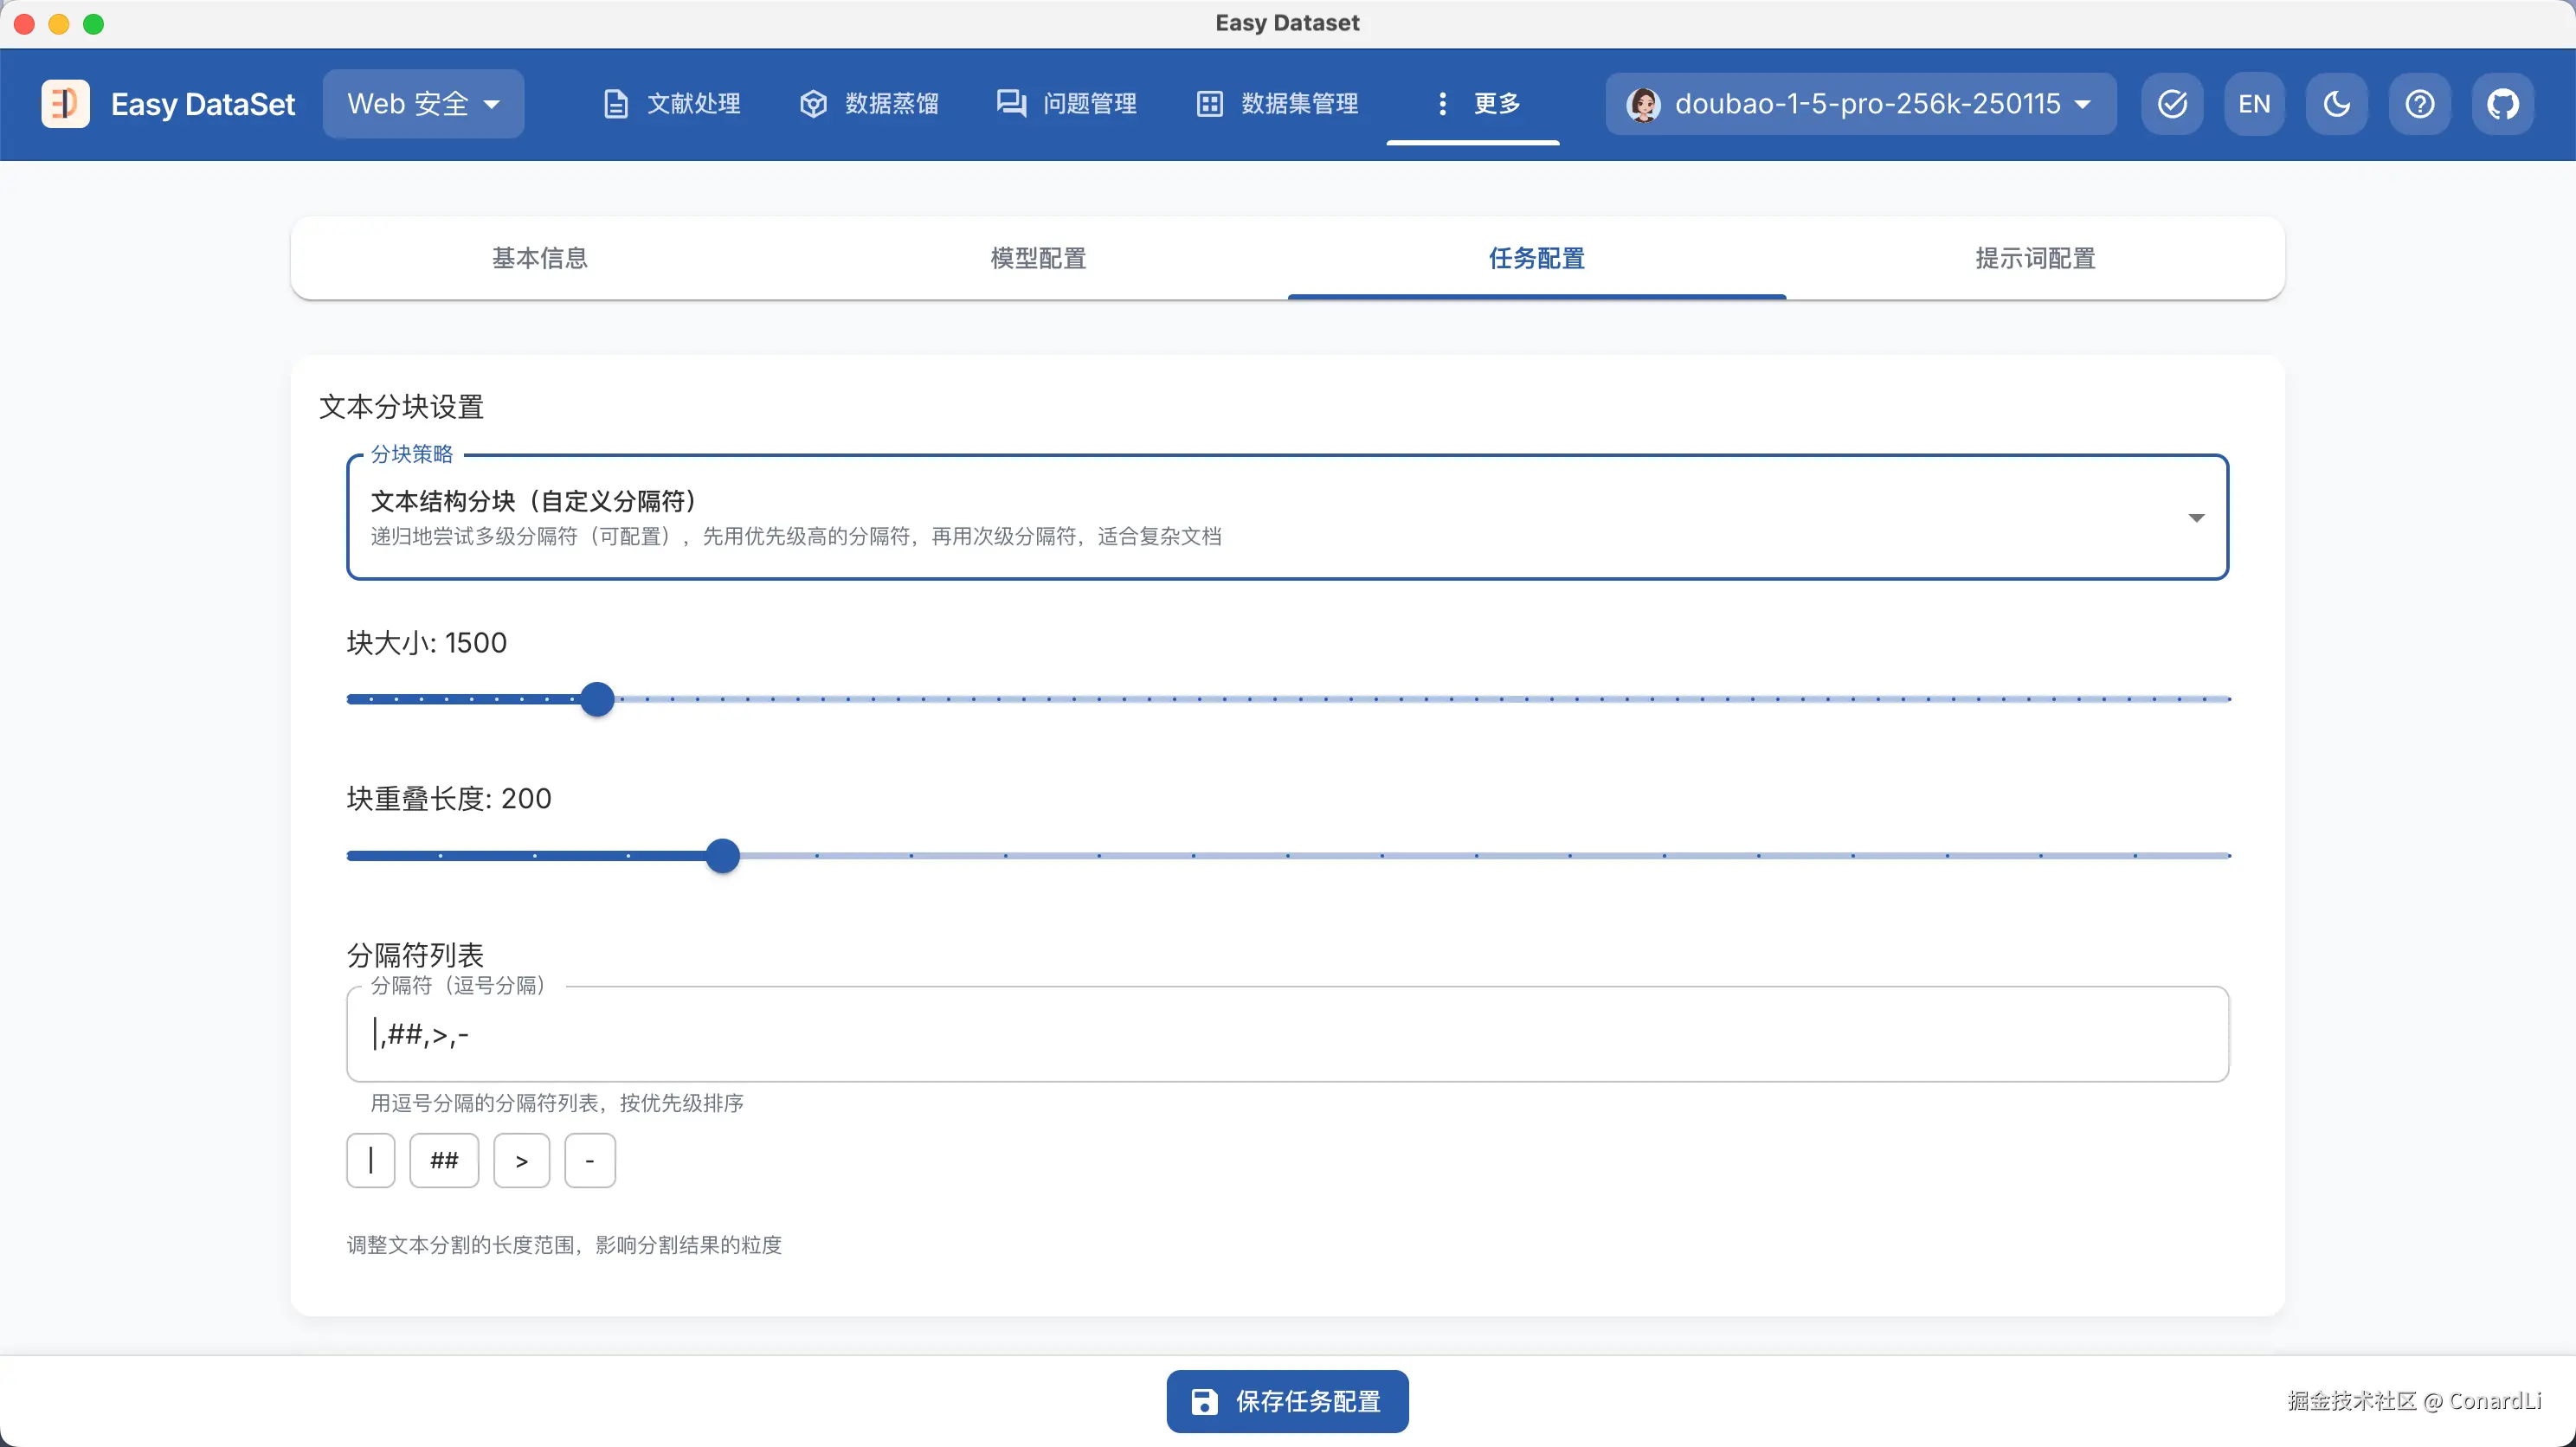Go to 数据蒸馏 distillation section
Viewport: 2576px width, 1447px height.
[869, 104]
